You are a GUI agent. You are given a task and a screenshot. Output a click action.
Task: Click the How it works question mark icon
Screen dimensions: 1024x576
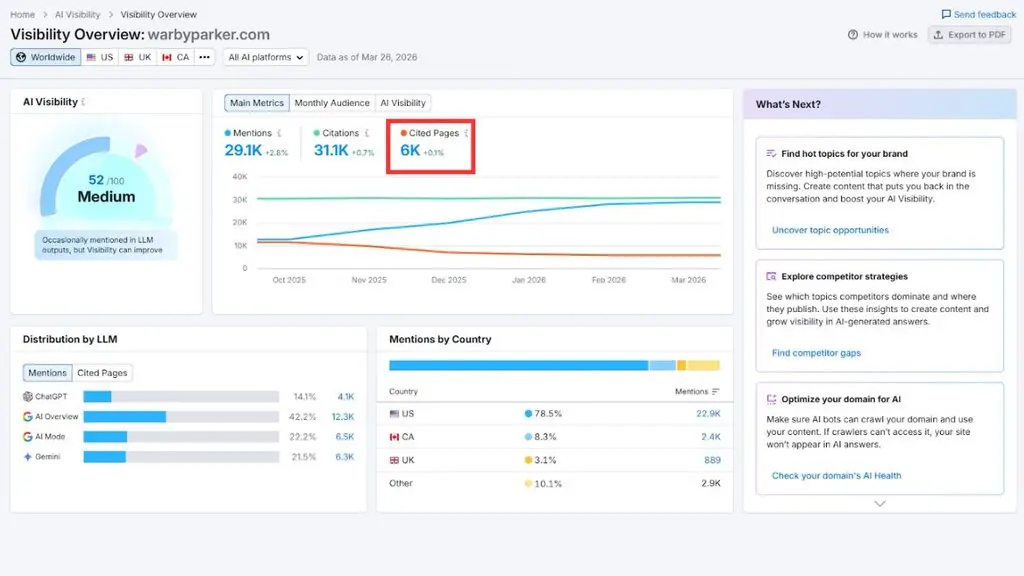tap(853, 35)
